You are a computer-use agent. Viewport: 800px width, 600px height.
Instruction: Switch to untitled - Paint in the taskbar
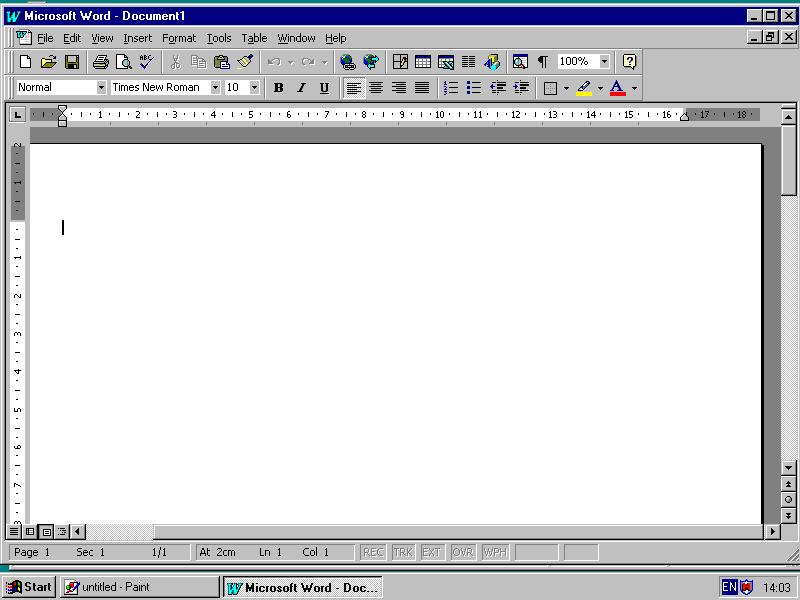[140, 587]
